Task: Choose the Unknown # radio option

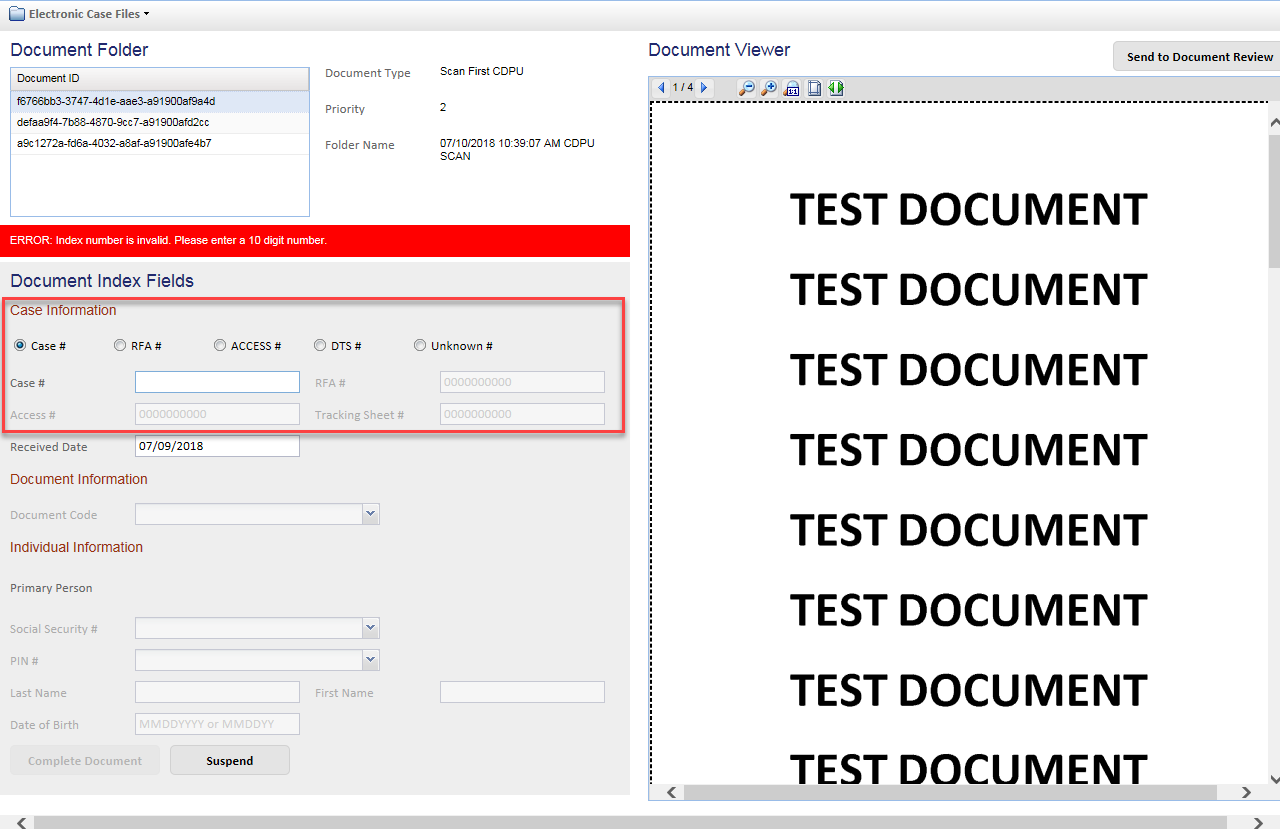Action: point(420,346)
